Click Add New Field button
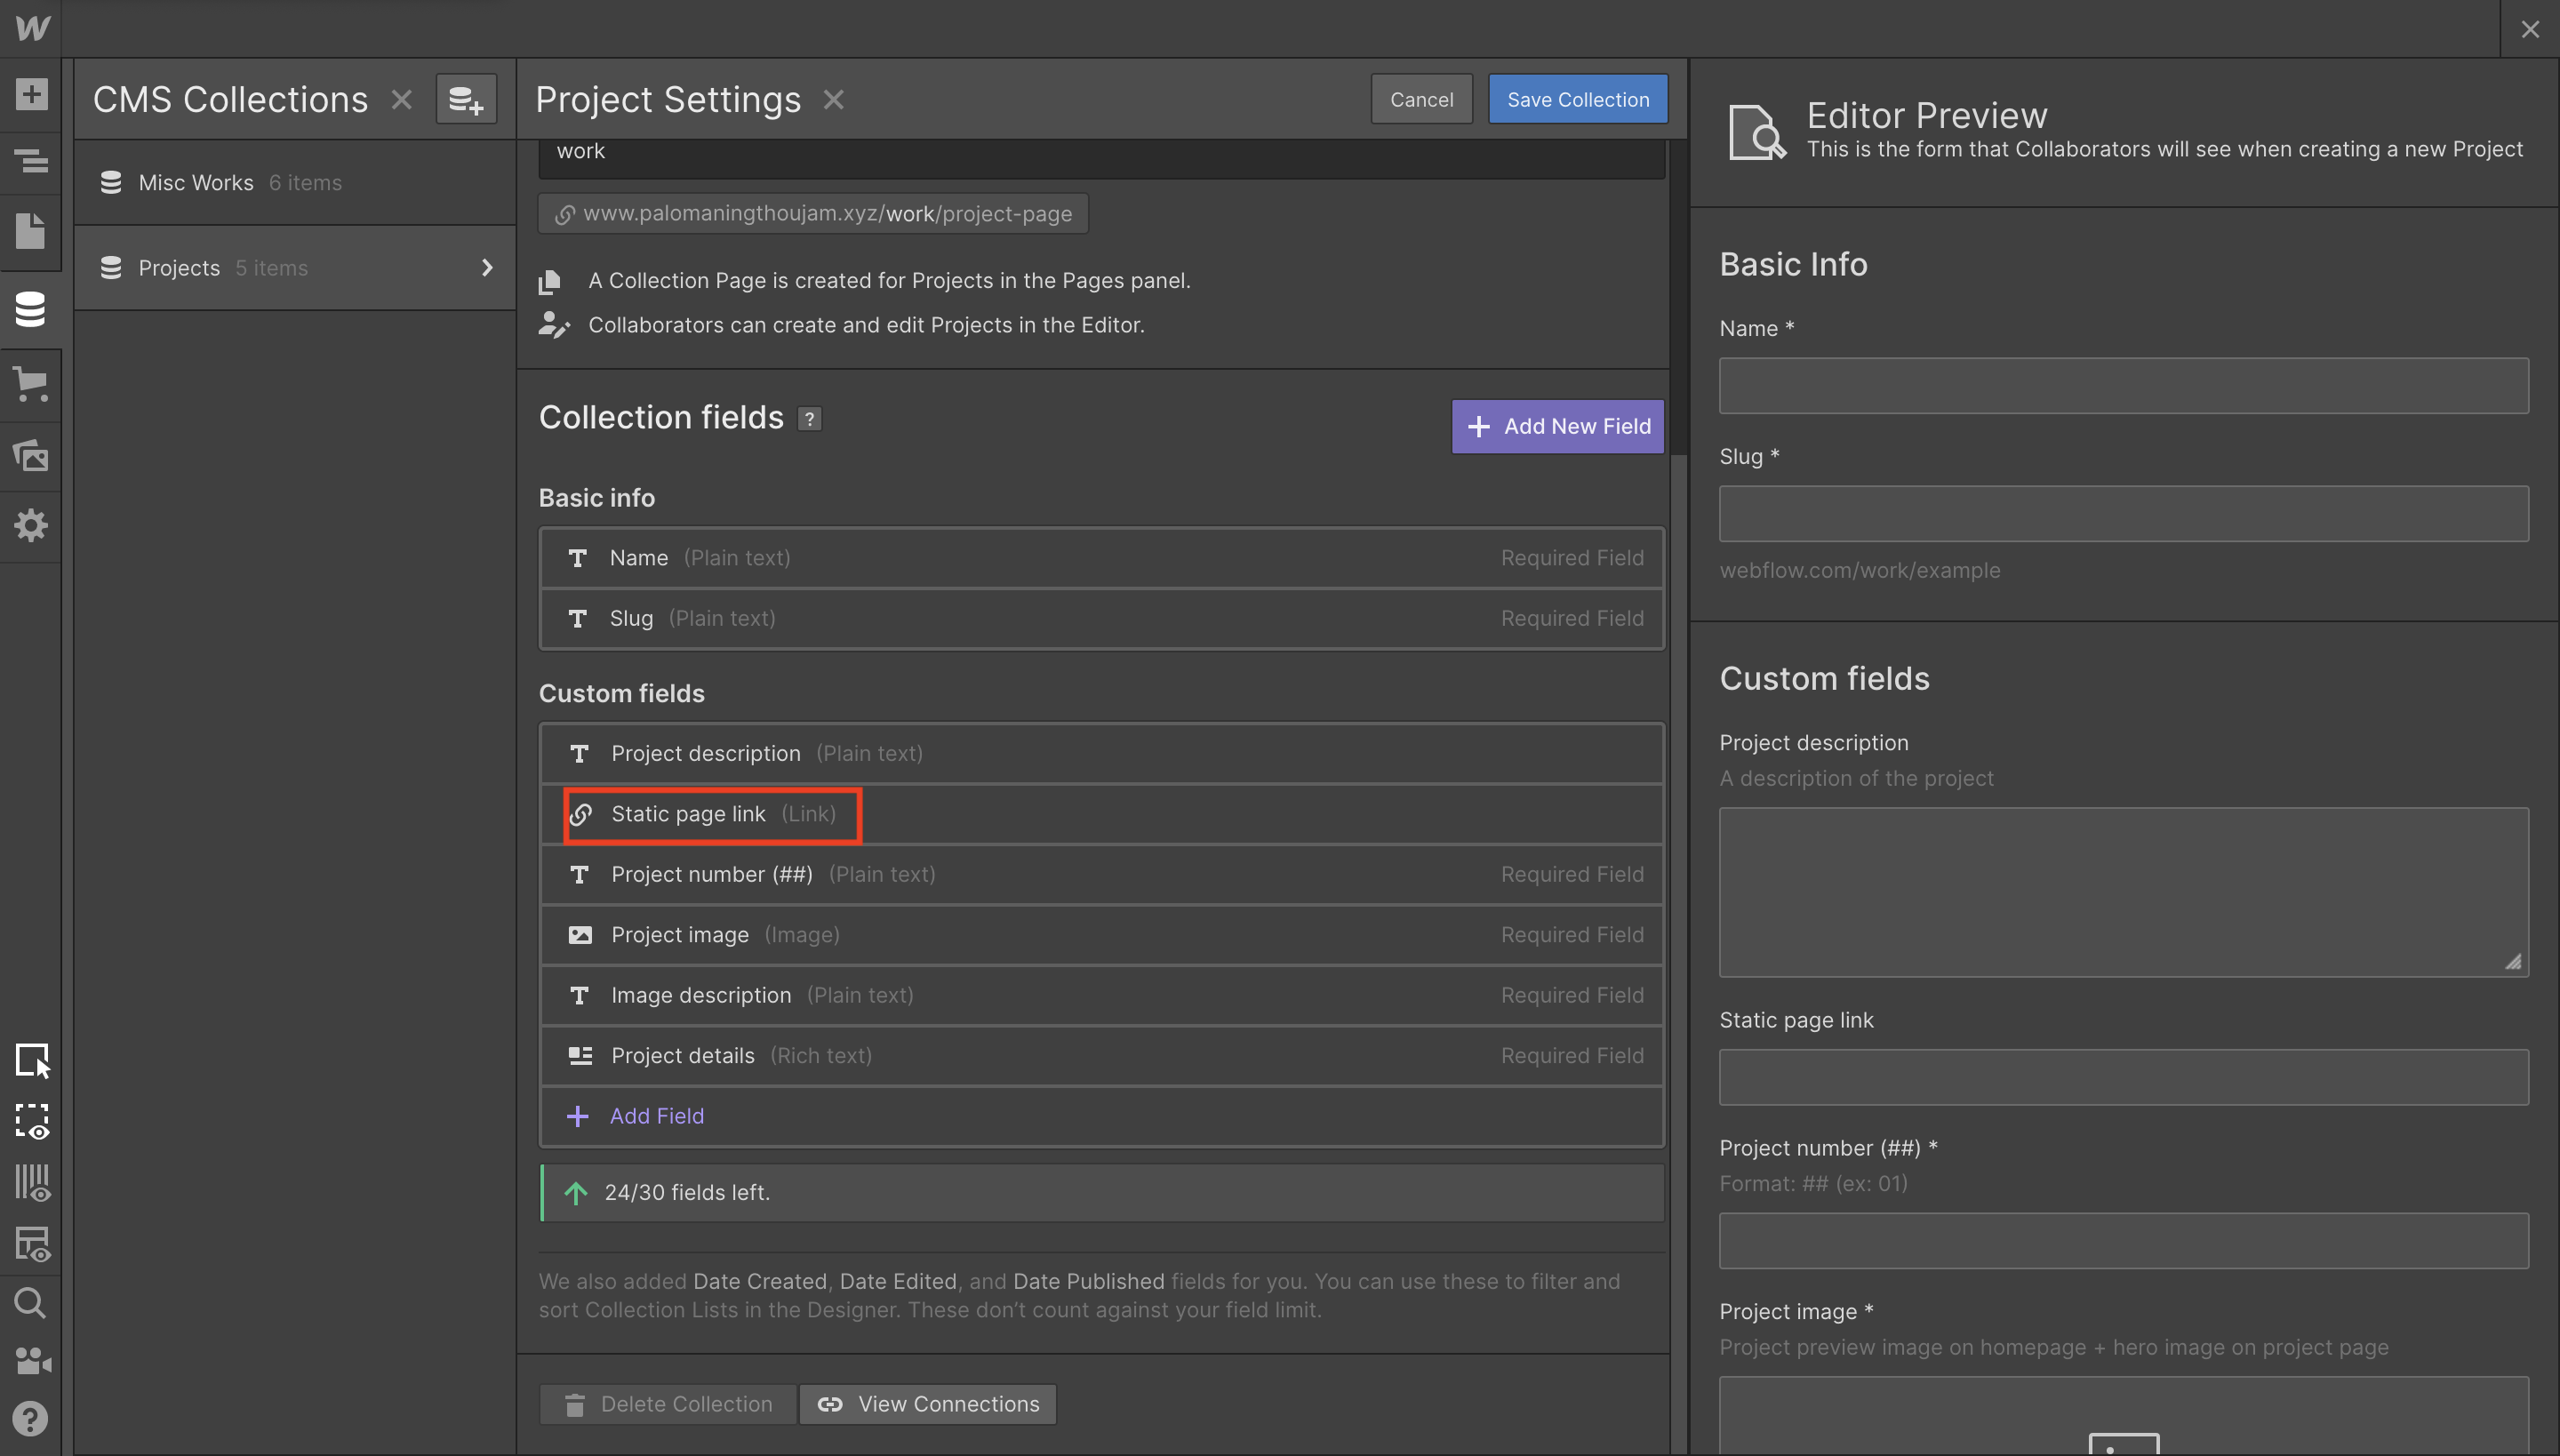The image size is (2560, 1456). pyautogui.click(x=1557, y=426)
